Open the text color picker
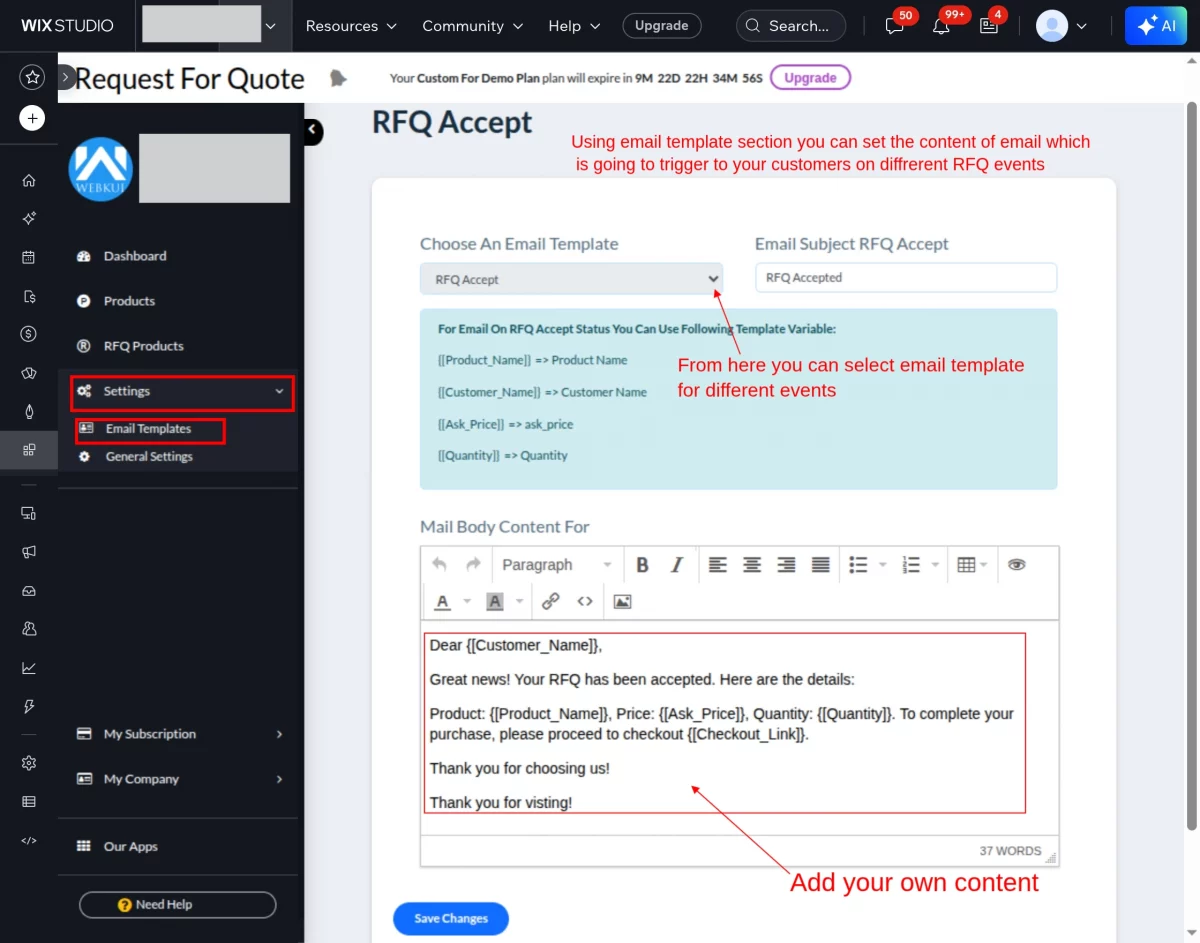Viewport: 1200px width, 943px height. tap(443, 602)
